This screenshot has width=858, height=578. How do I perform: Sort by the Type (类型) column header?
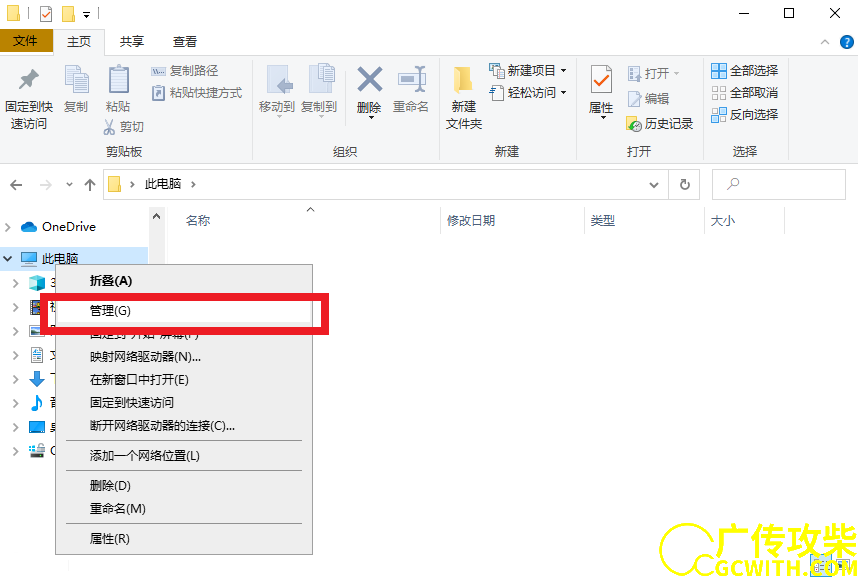tap(602, 221)
